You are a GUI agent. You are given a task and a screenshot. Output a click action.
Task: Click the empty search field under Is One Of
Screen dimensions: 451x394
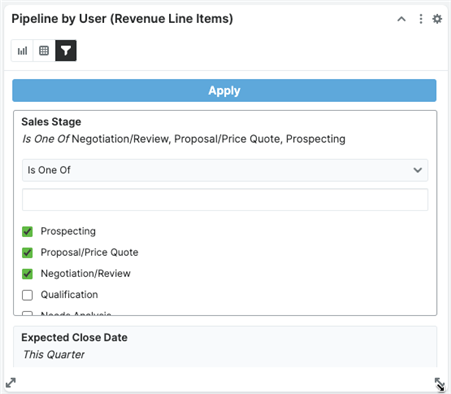[x=225, y=199]
